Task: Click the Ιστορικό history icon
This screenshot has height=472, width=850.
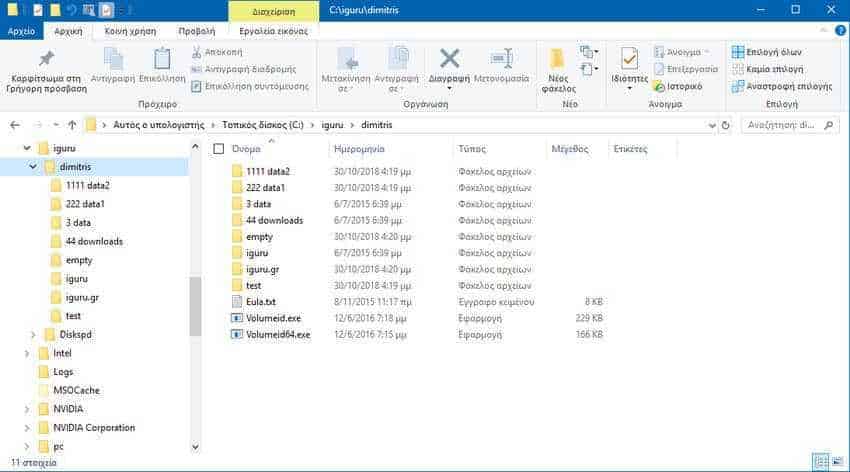Action: pos(659,86)
